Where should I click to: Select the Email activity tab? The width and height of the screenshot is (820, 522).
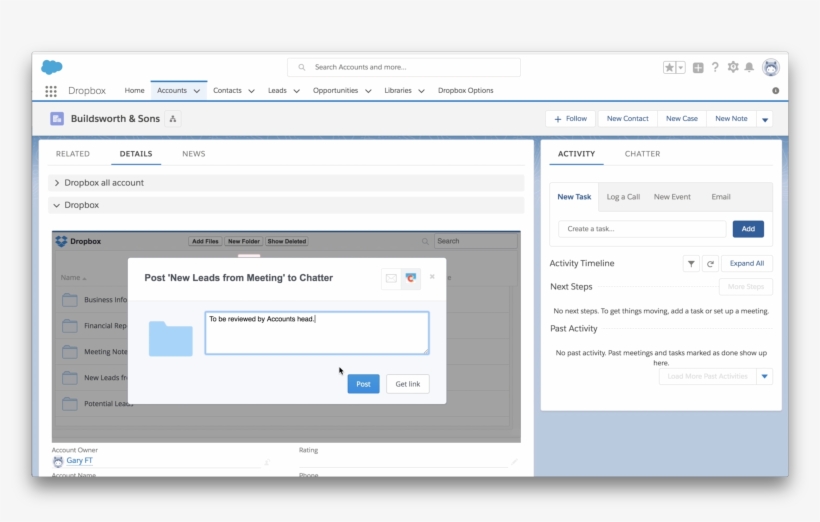(x=721, y=197)
